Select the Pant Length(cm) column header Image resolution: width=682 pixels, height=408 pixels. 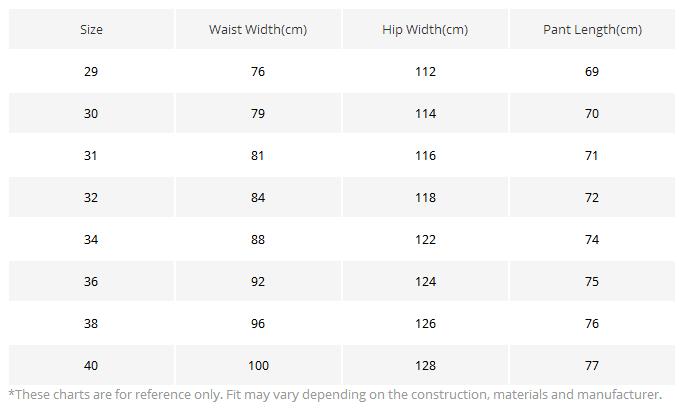[592, 30]
